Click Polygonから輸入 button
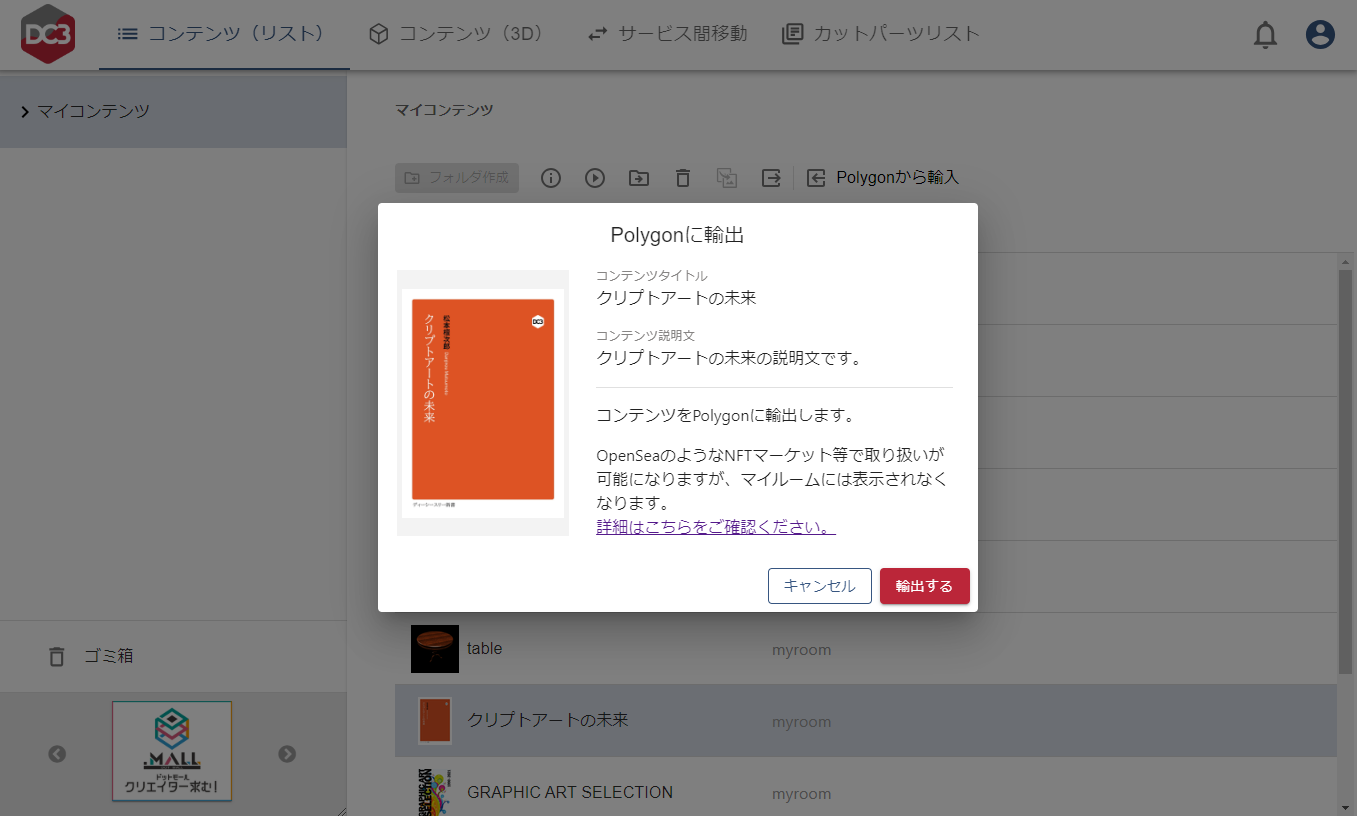This screenshot has width=1357, height=816. tap(883, 178)
